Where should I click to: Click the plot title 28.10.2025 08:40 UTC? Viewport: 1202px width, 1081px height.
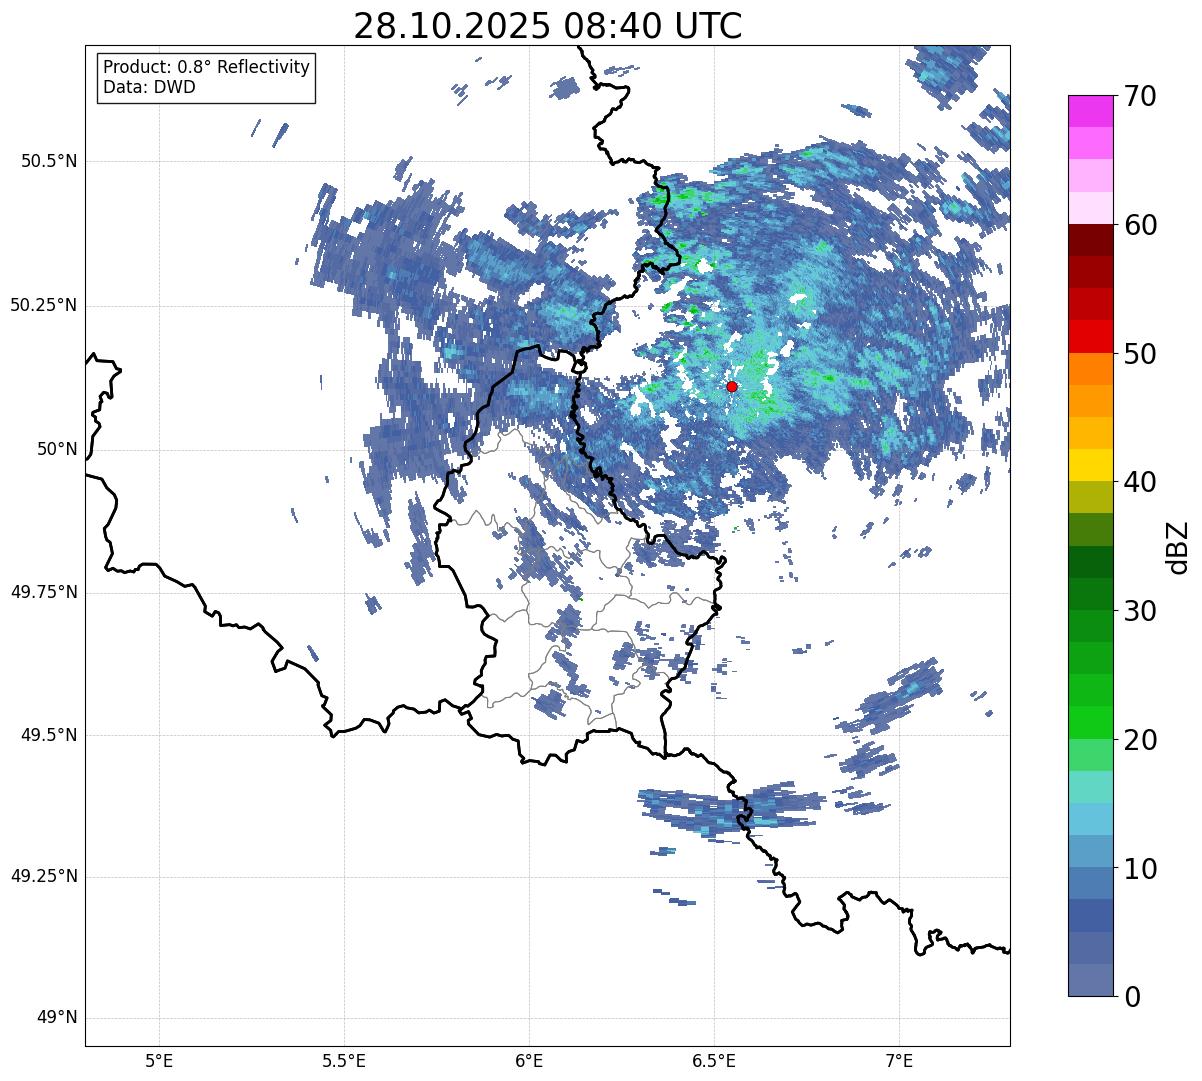pyautogui.click(x=548, y=26)
